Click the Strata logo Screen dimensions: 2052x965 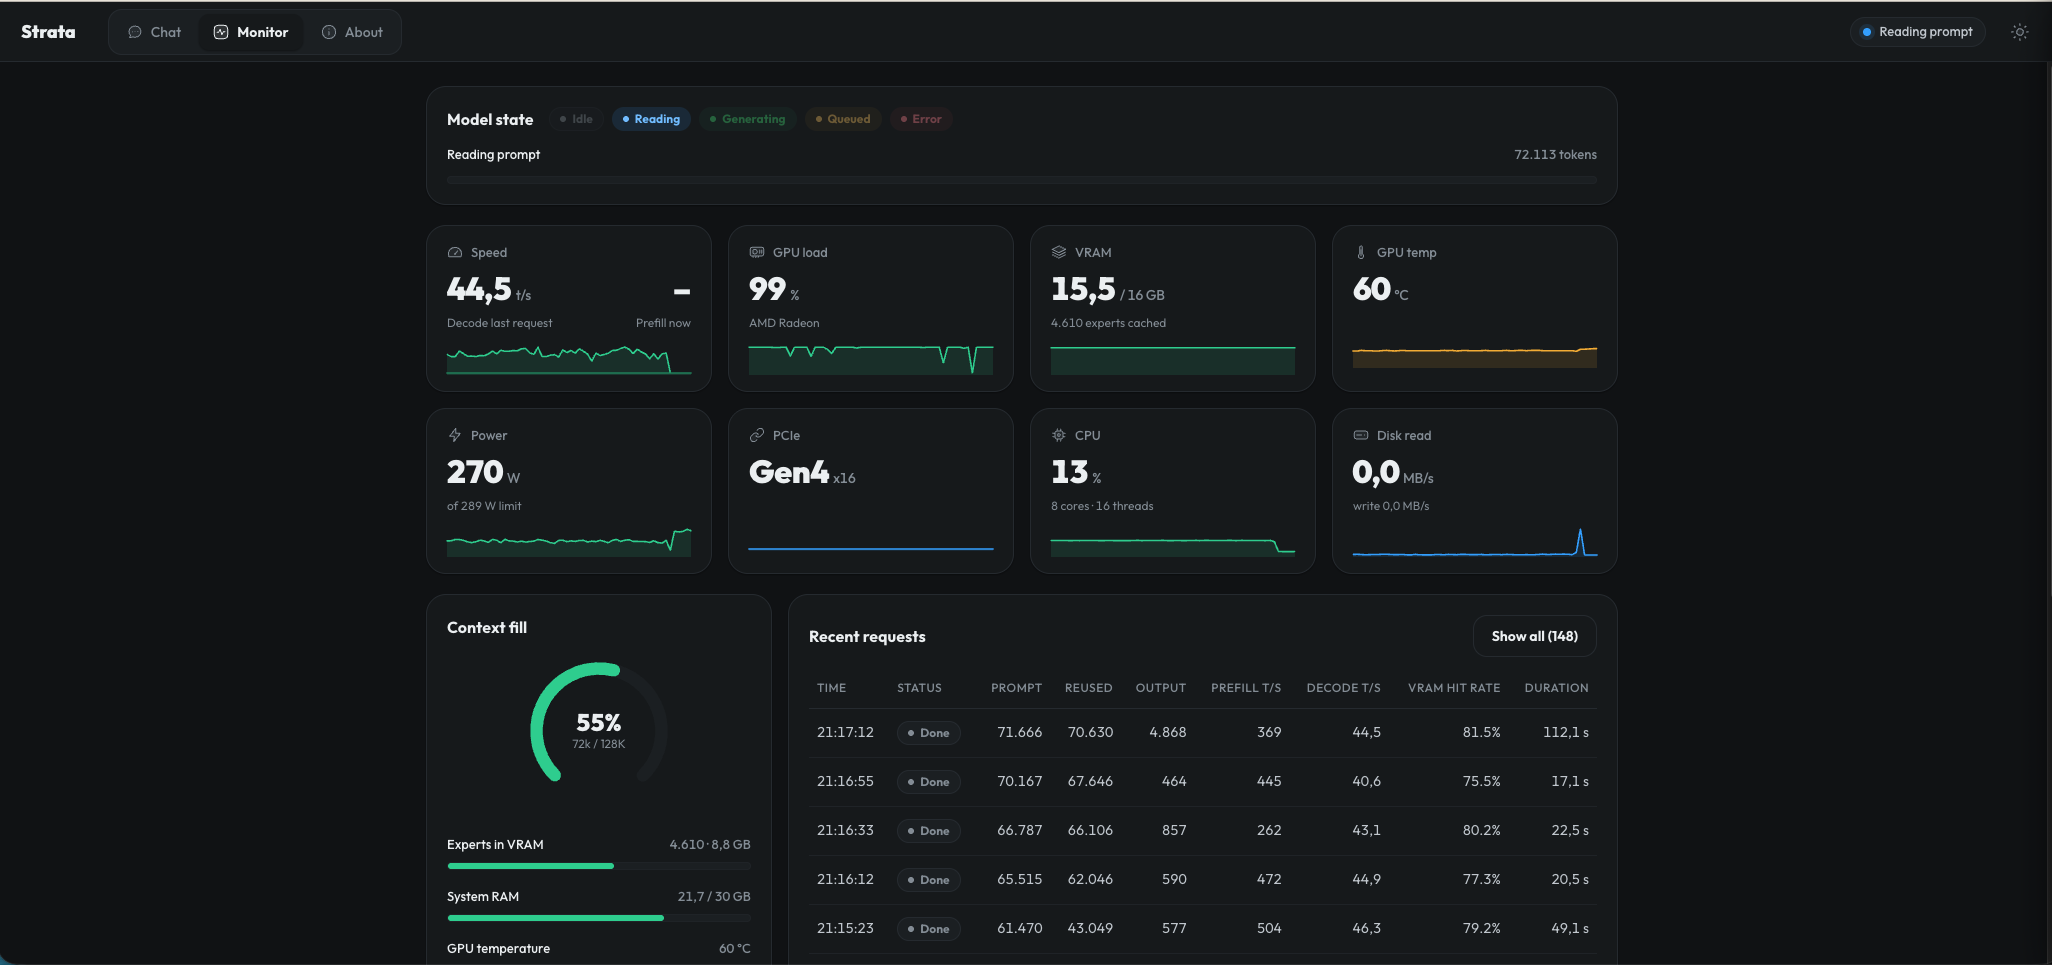pos(48,32)
